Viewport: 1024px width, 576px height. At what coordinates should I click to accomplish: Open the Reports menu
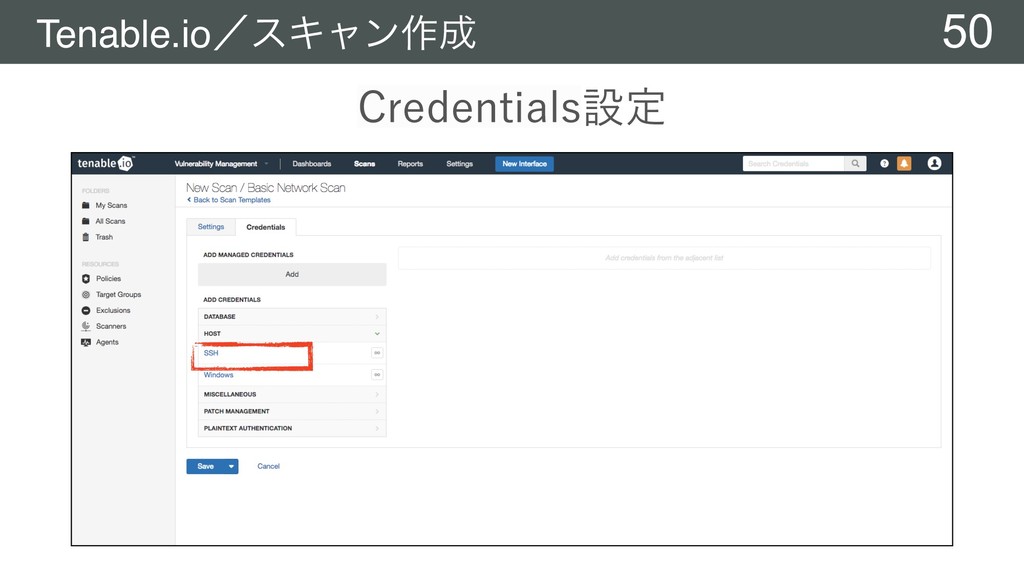[410, 164]
